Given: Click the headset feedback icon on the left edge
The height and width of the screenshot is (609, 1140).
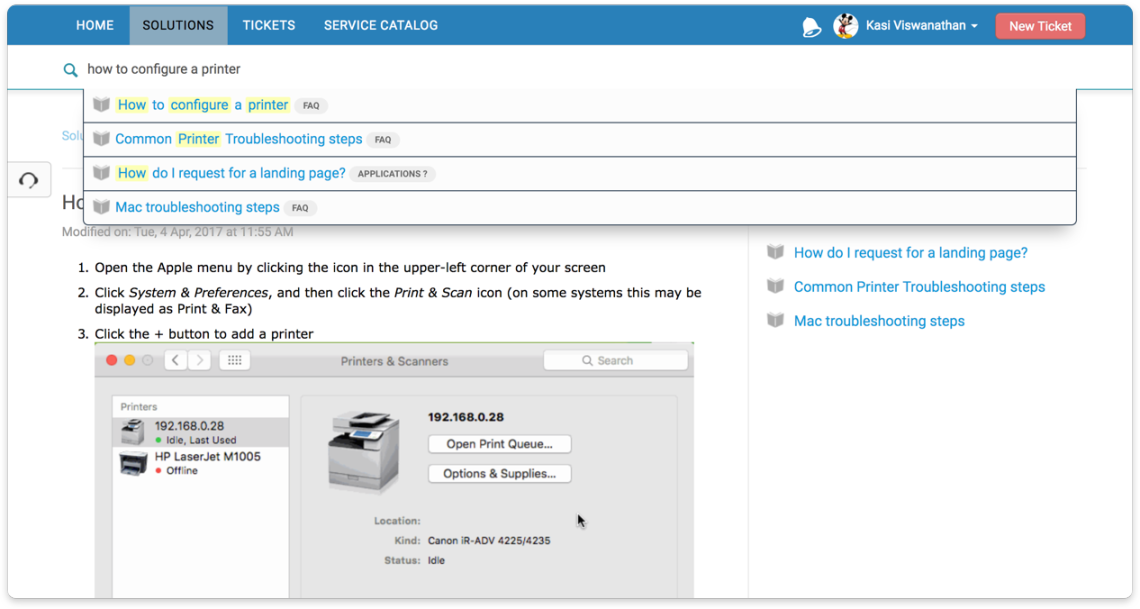Looking at the screenshot, I should (28, 179).
